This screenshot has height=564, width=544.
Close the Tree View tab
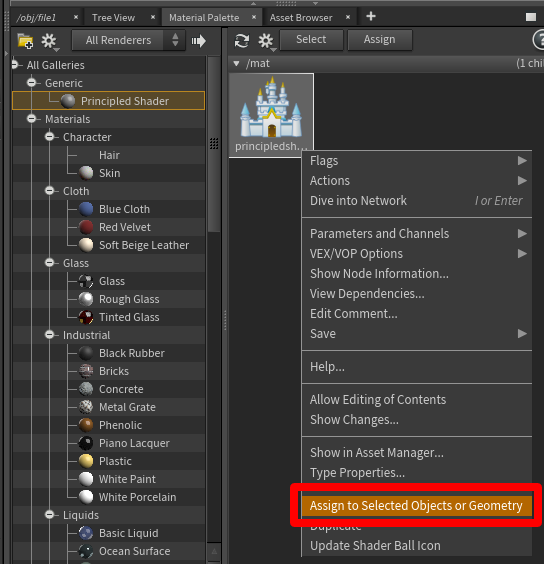pyautogui.click(x=153, y=17)
